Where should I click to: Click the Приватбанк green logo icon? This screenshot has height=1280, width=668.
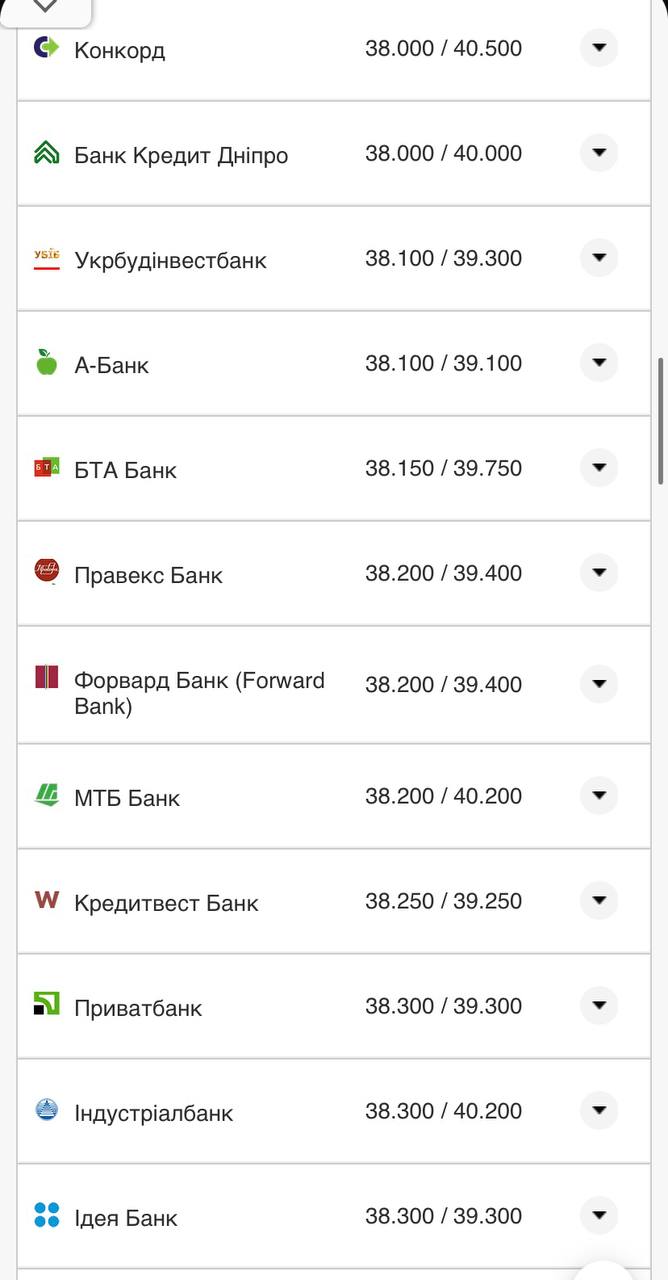[x=47, y=1004]
